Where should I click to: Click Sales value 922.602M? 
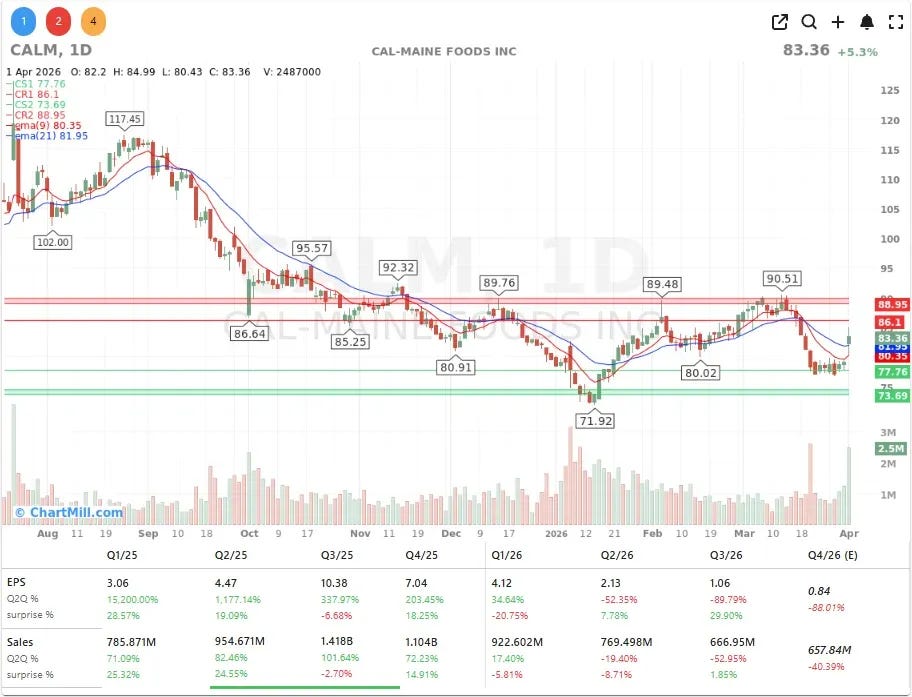coord(517,642)
